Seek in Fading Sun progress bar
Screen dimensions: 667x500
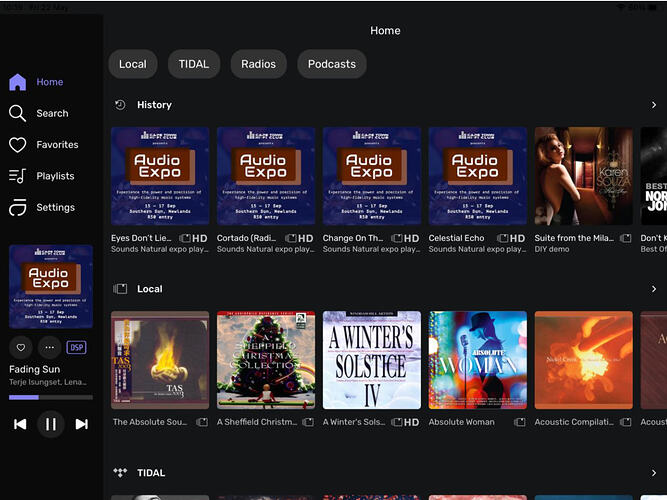[51, 397]
